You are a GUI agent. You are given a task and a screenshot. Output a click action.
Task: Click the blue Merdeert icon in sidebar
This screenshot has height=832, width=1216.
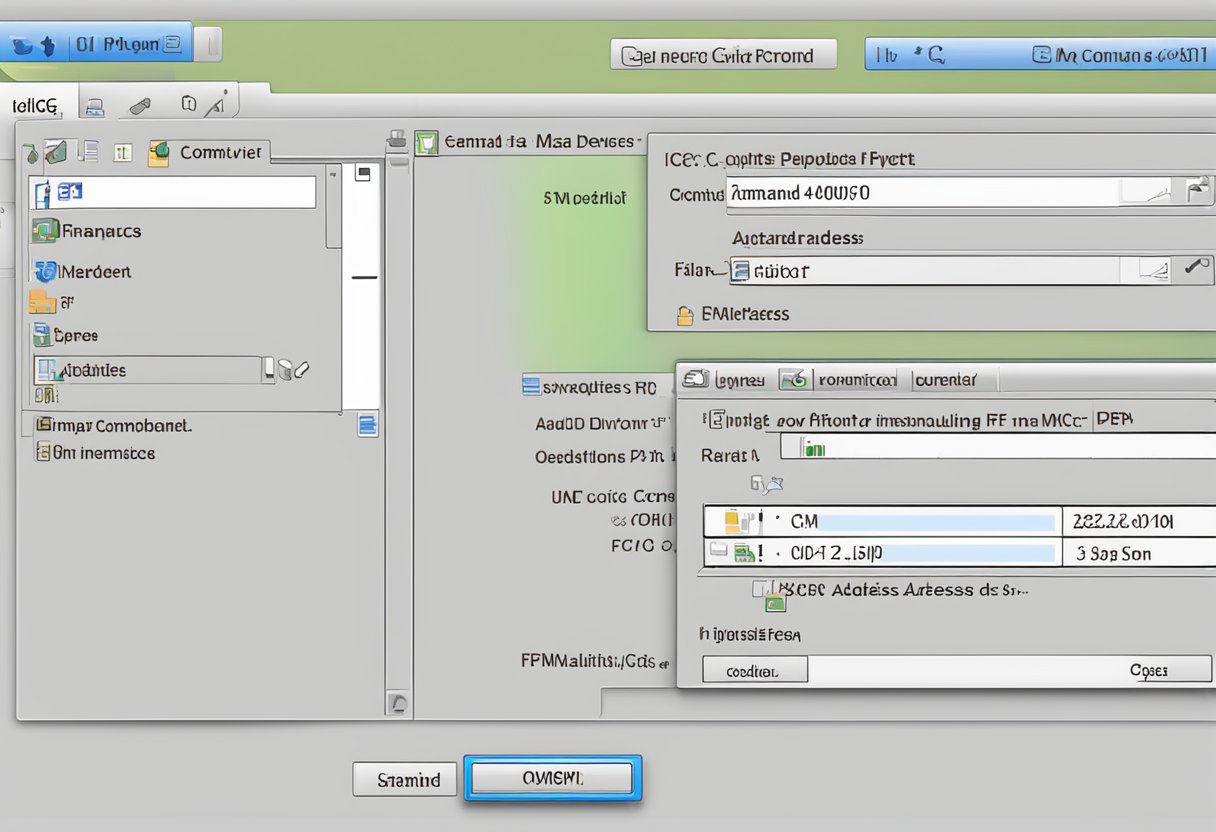[x=45, y=271]
